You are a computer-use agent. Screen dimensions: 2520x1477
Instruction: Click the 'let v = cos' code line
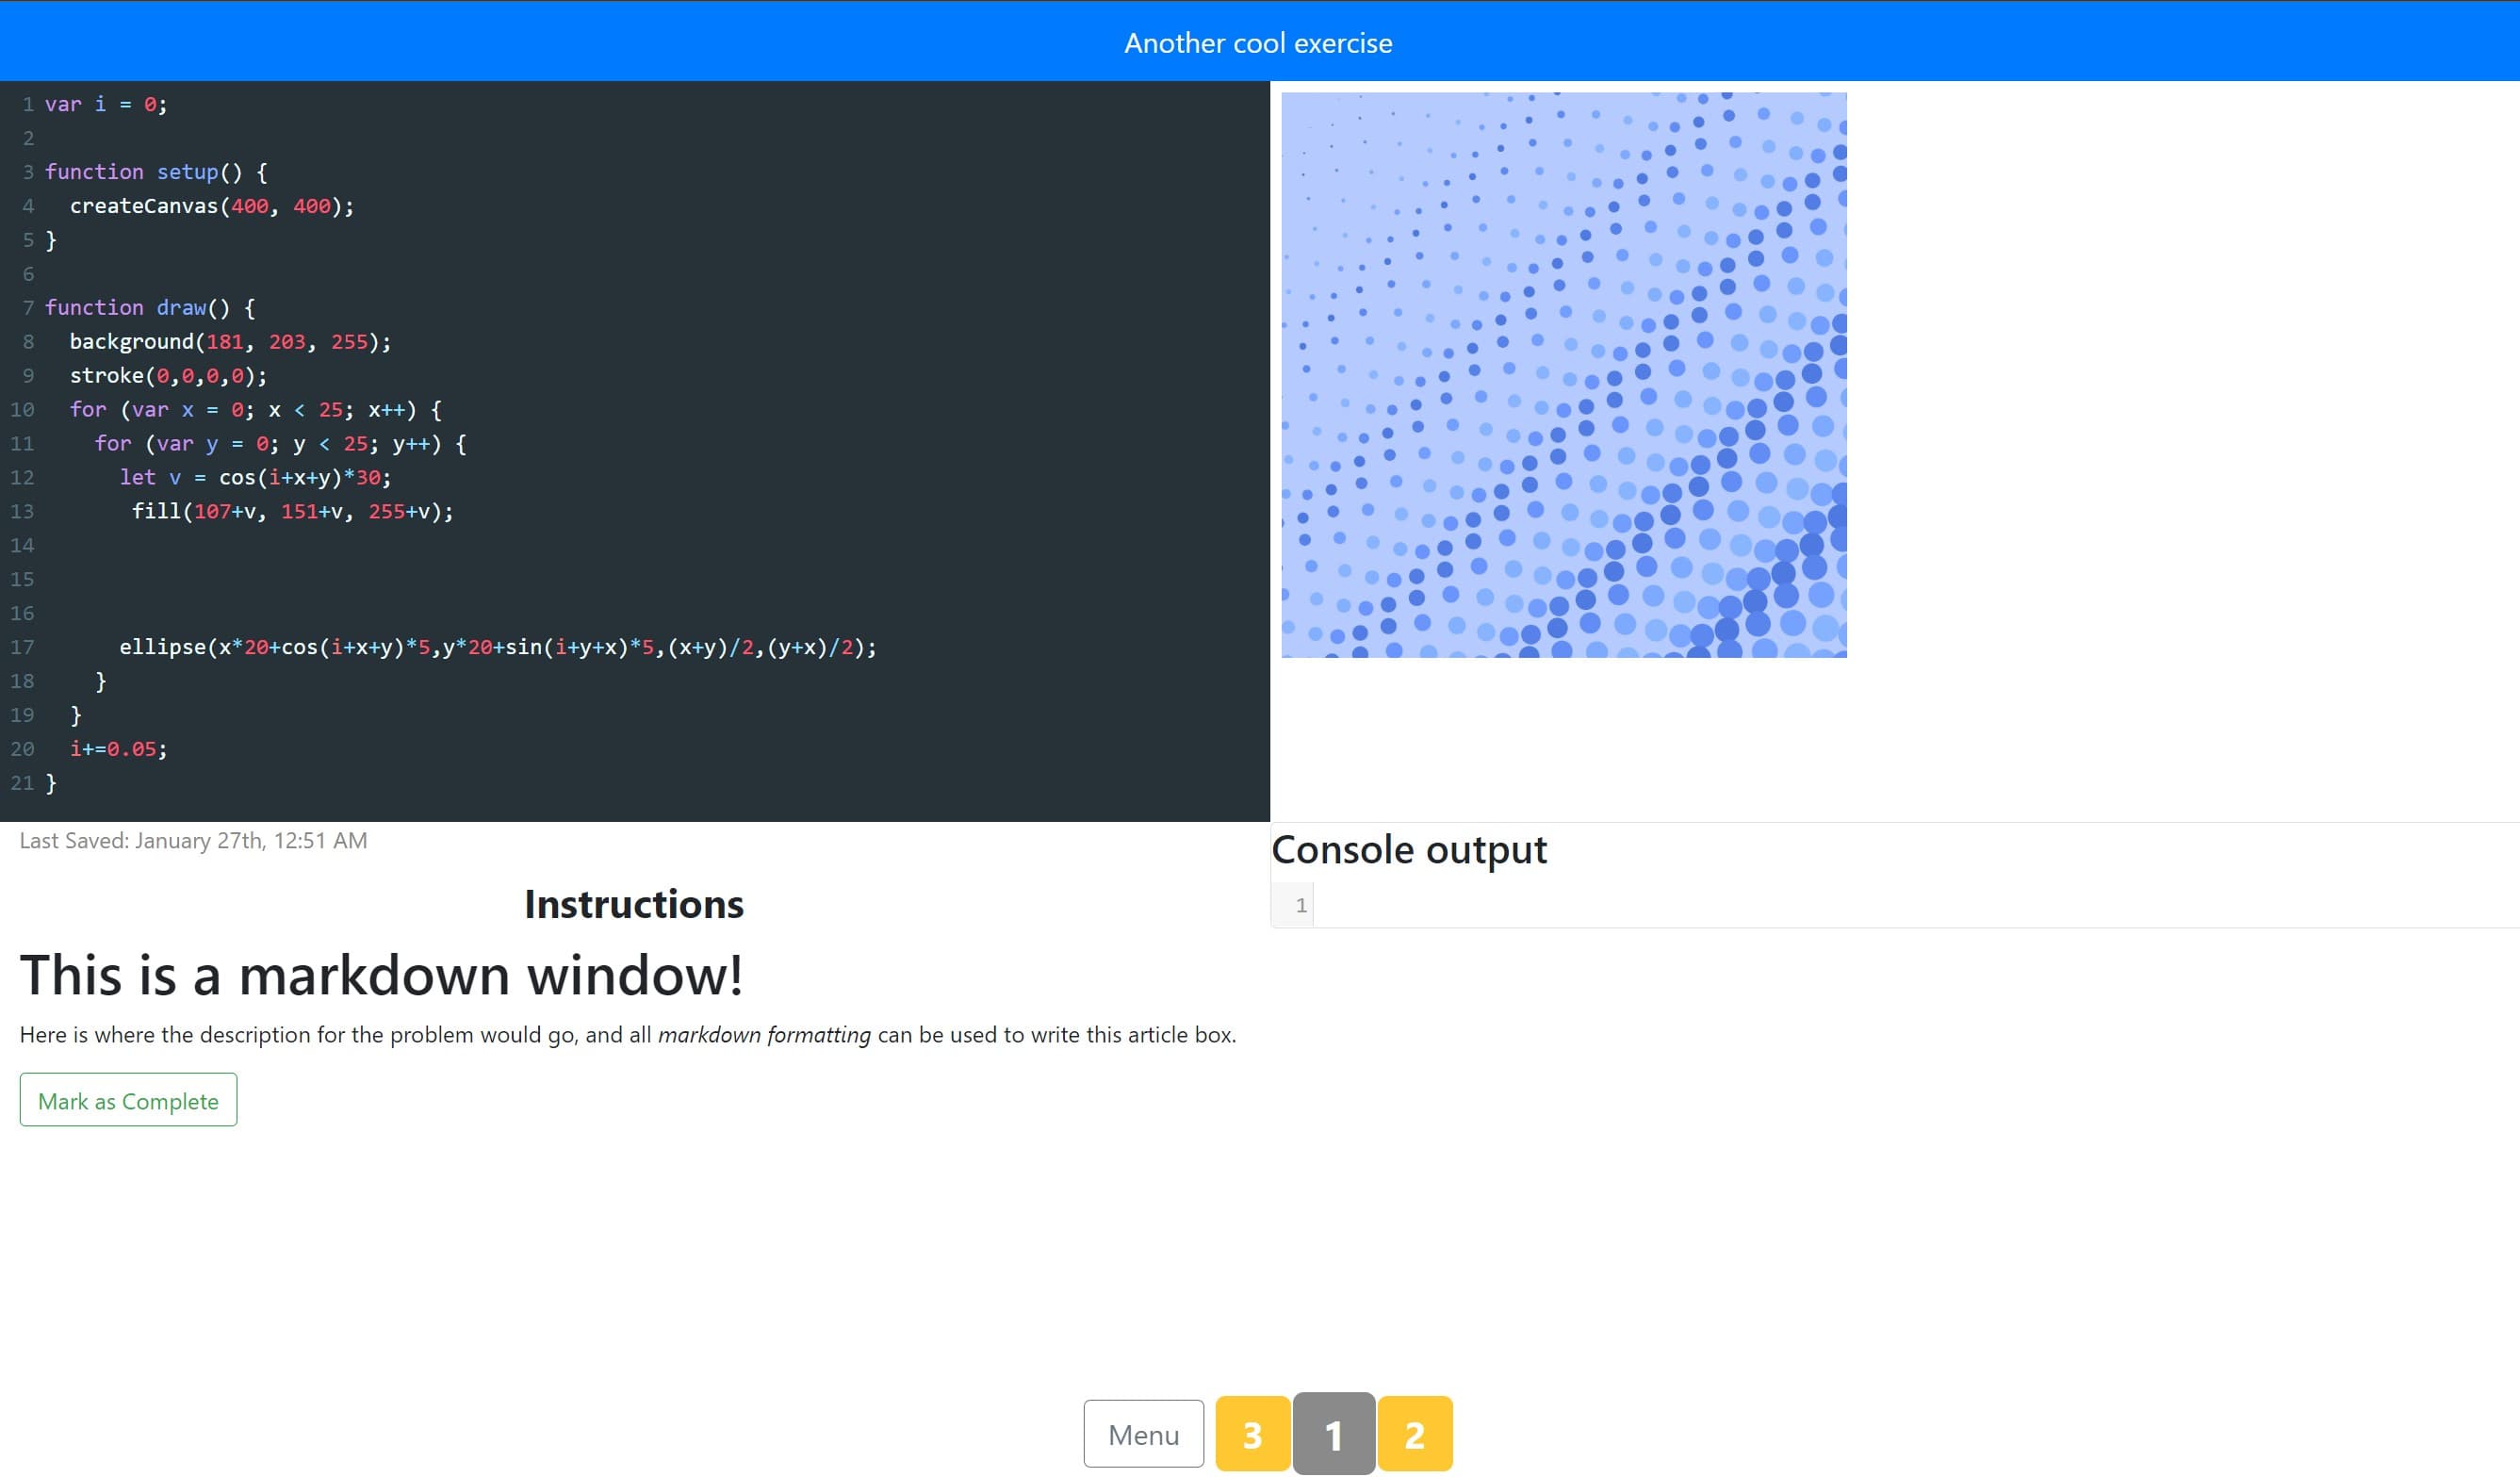click(255, 478)
